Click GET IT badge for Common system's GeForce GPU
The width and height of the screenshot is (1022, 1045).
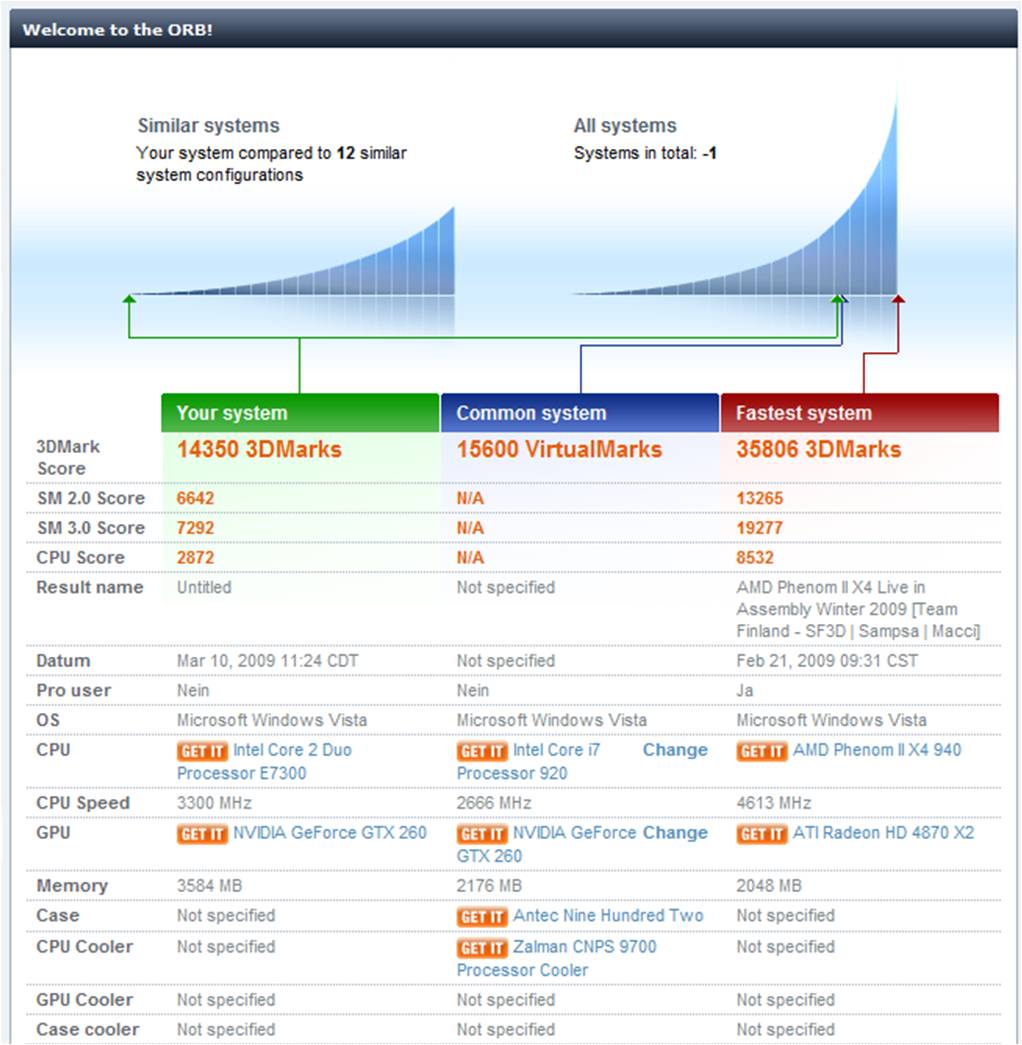click(x=482, y=834)
